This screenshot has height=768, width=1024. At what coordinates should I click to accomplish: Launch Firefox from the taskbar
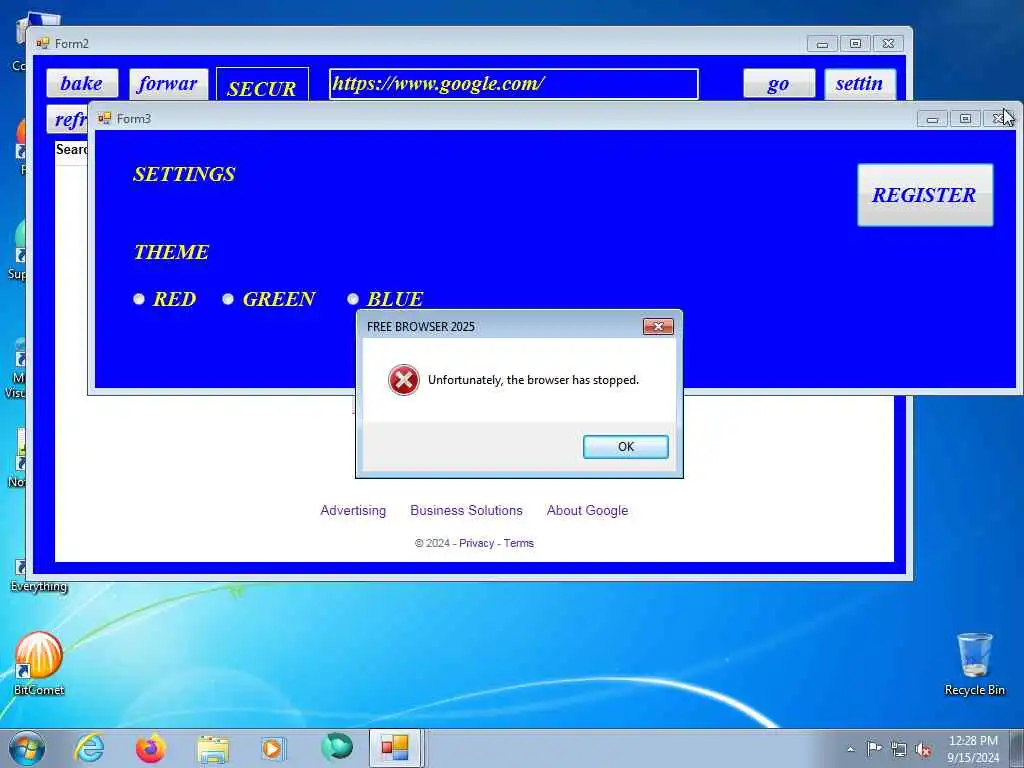tap(150, 748)
